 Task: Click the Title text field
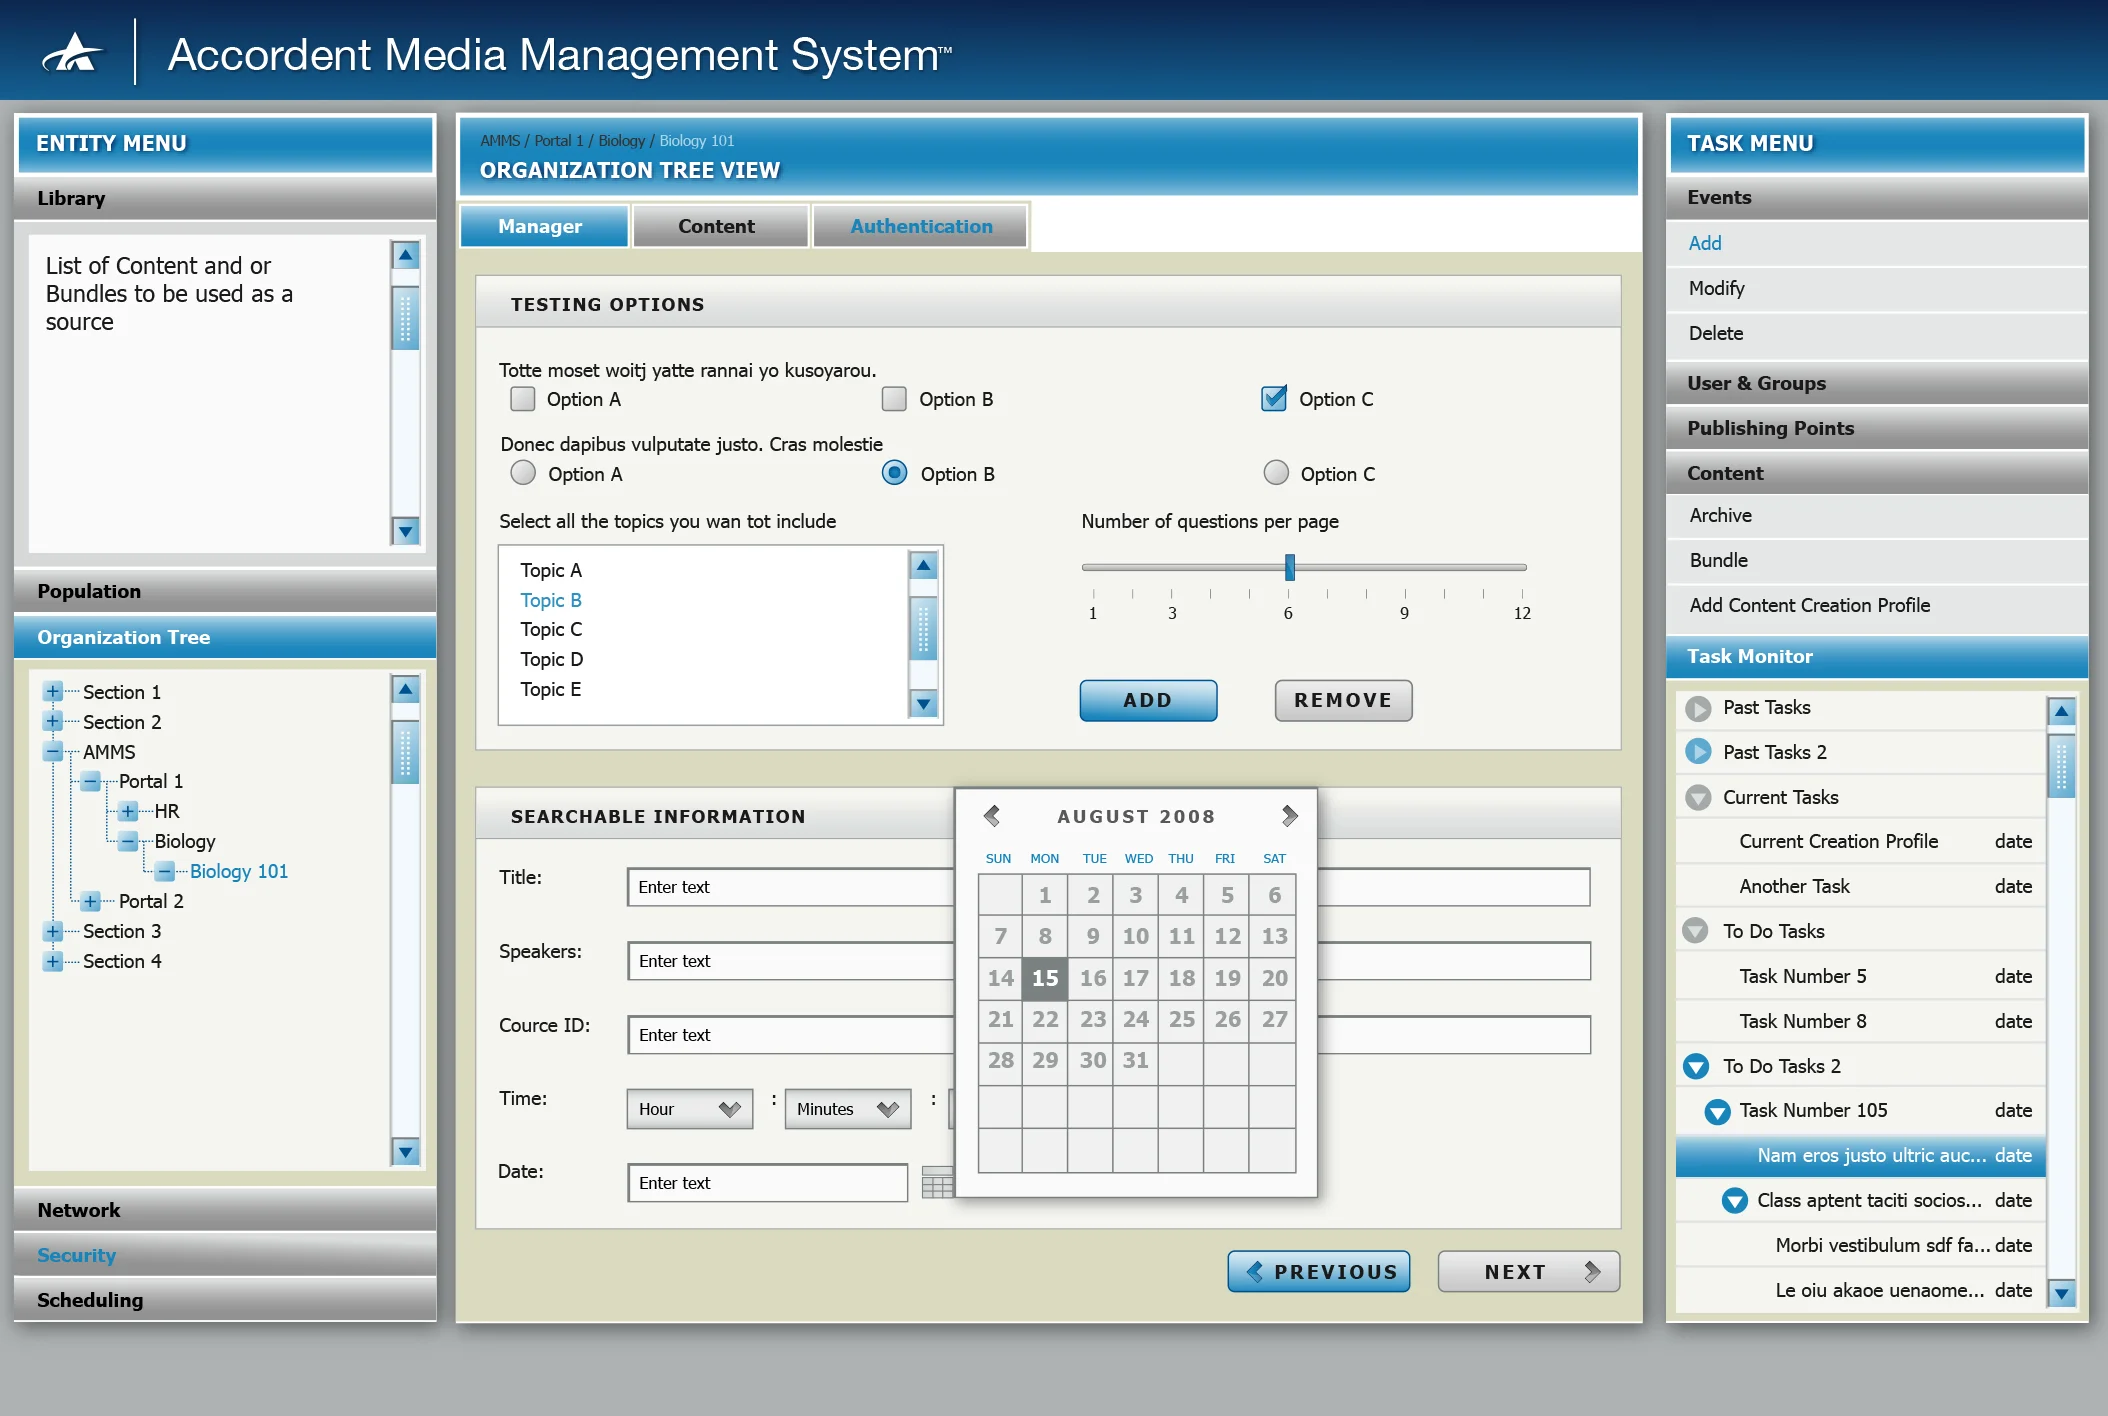point(1108,887)
